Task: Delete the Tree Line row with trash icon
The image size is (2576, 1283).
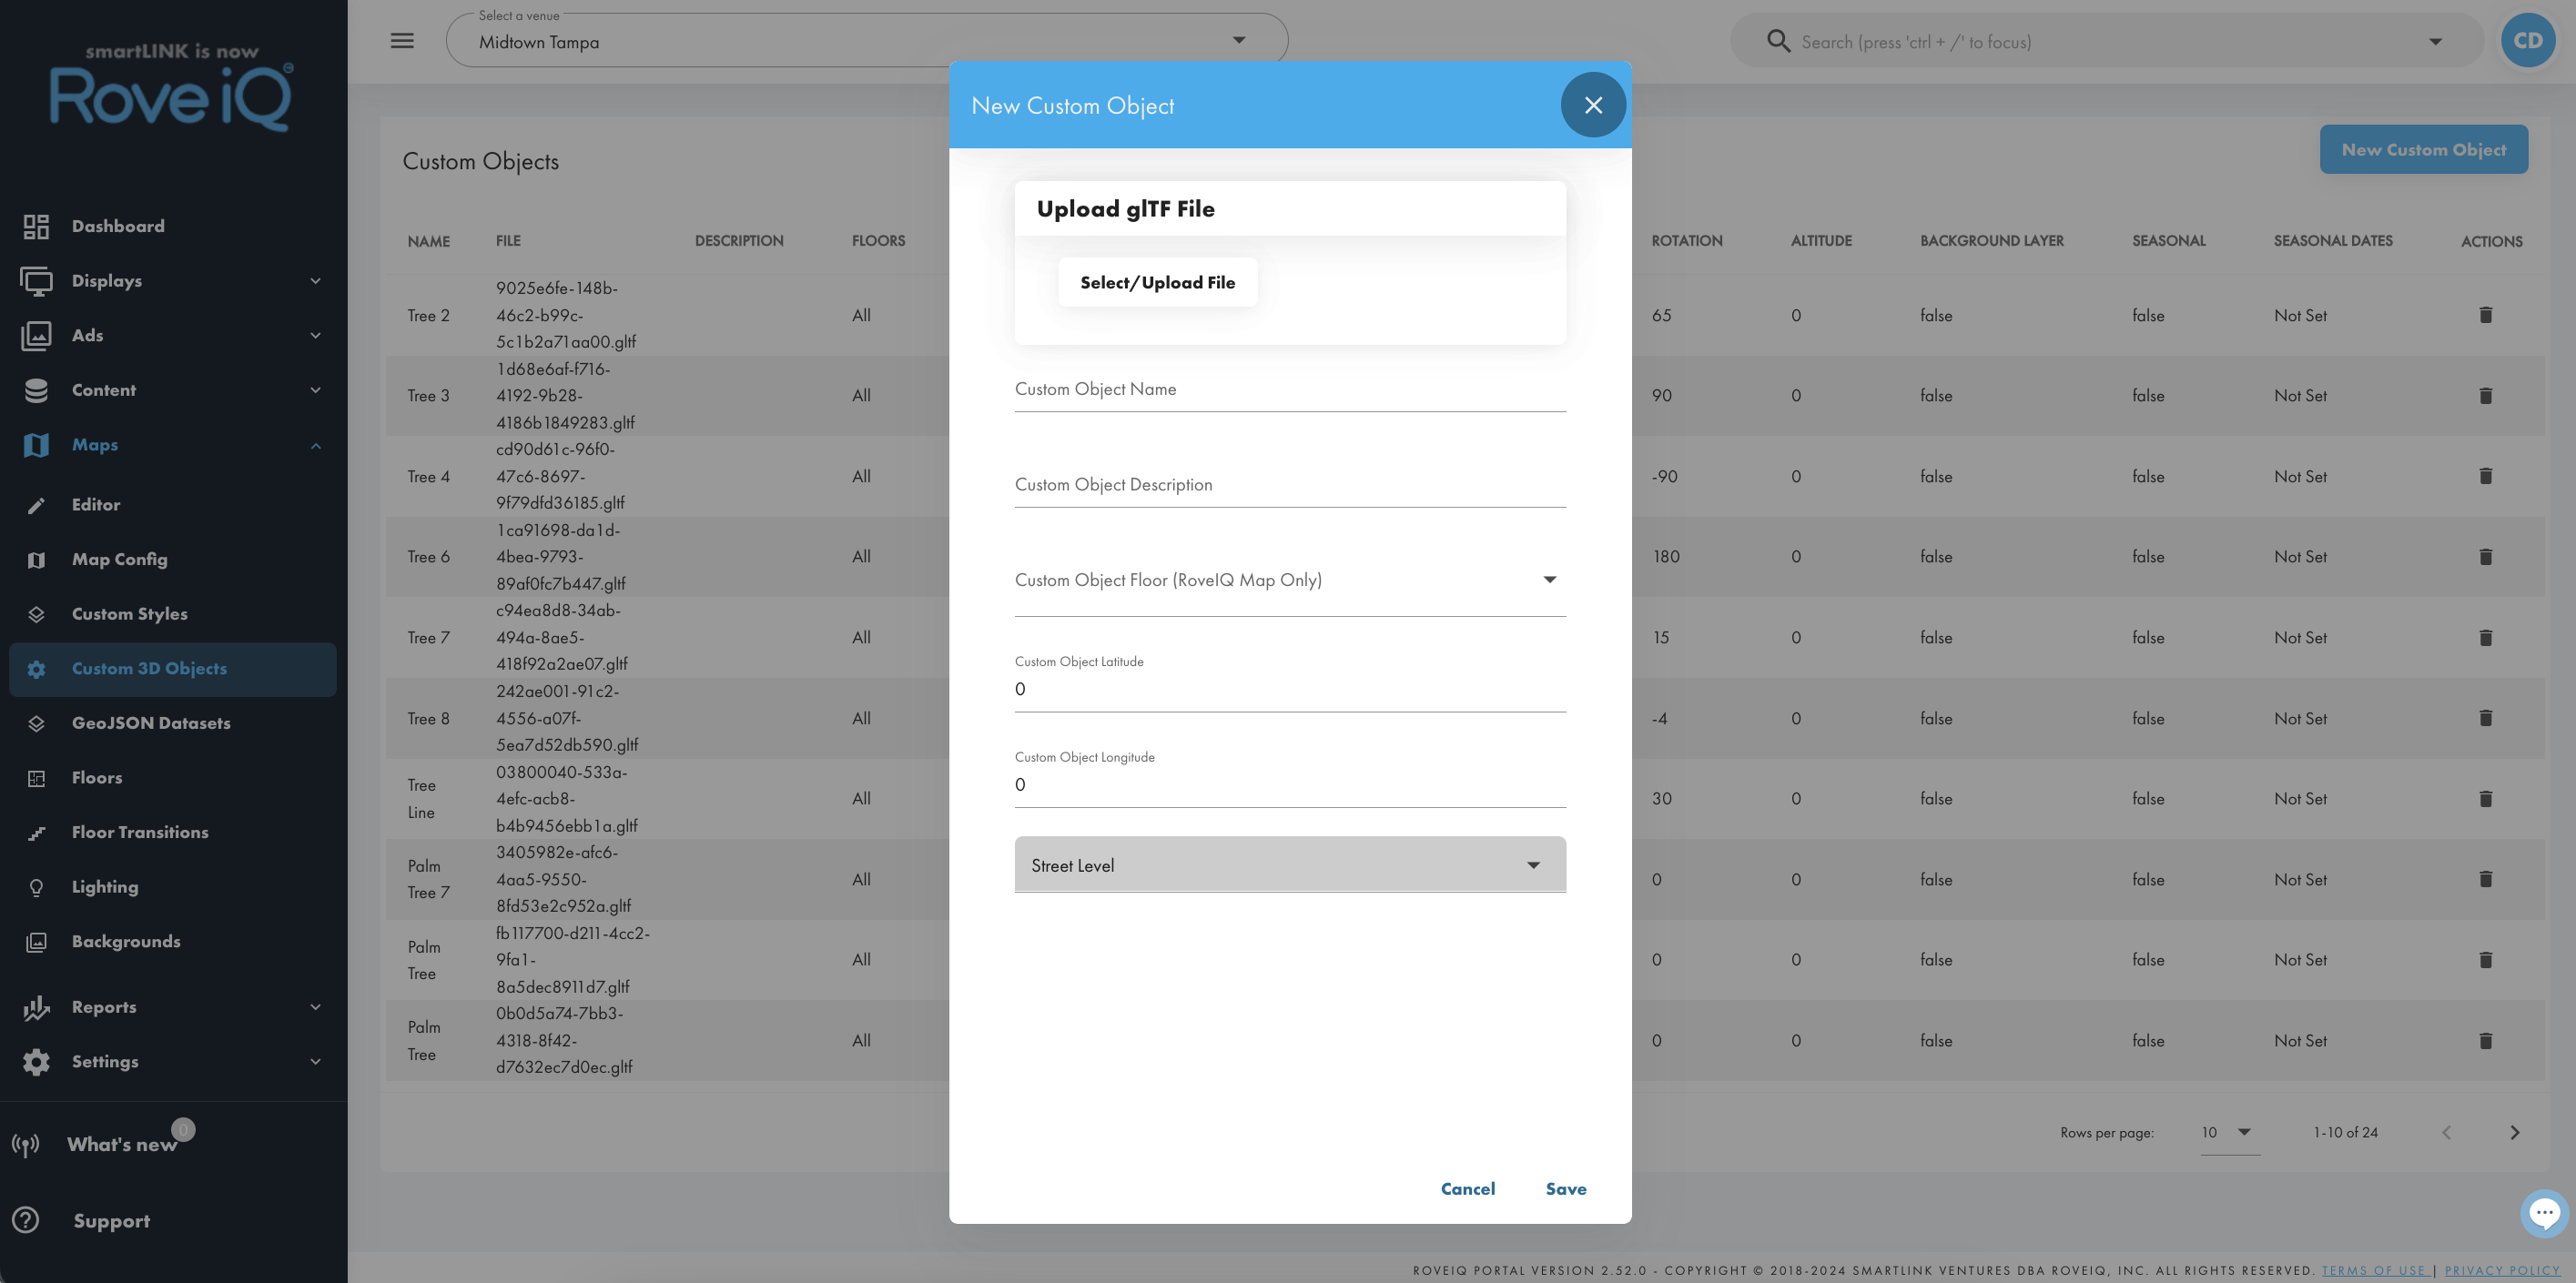Action: pyautogui.click(x=2486, y=799)
